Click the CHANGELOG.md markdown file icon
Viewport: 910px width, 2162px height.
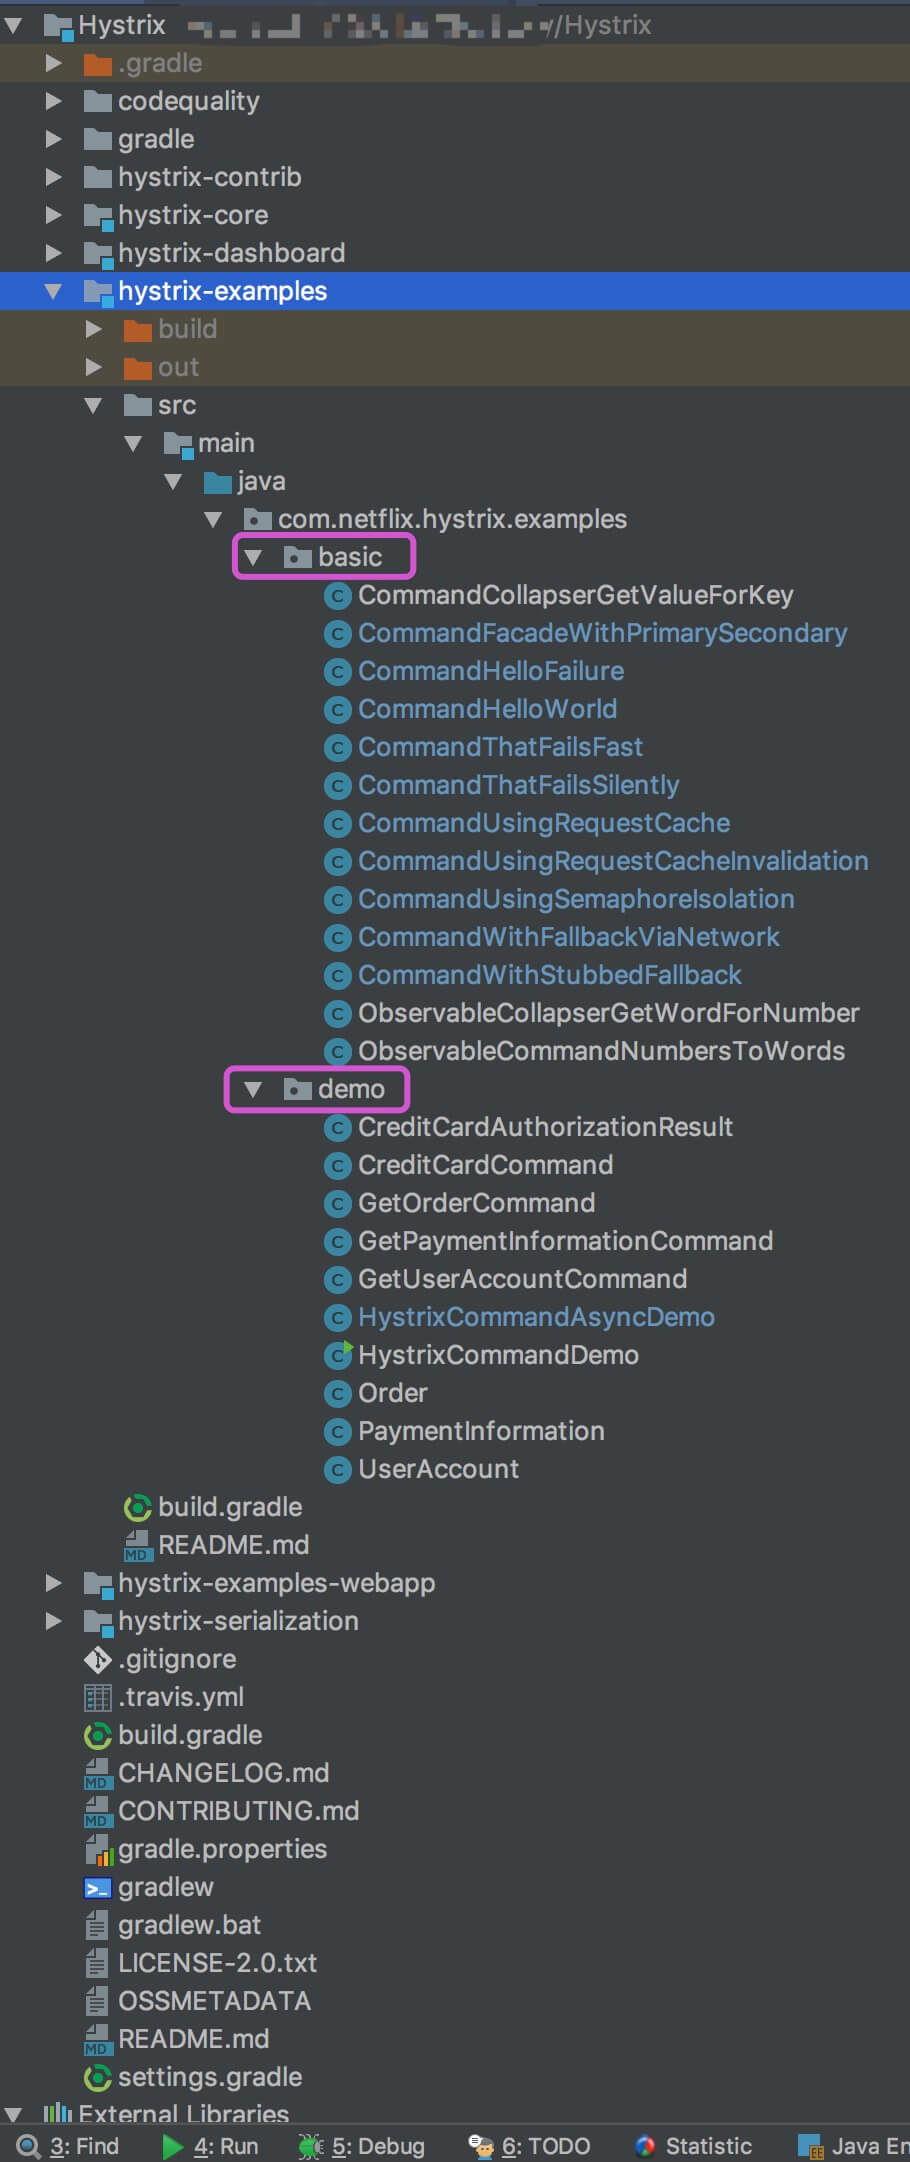tap(97, 1774)
